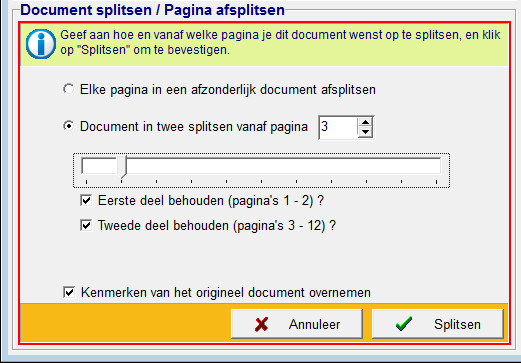The height and width of the screenshot is (363, 521).
Task: Select 'Elke pagina in een afzonderlijk document' radio button
Action: (x=69, y=89)
